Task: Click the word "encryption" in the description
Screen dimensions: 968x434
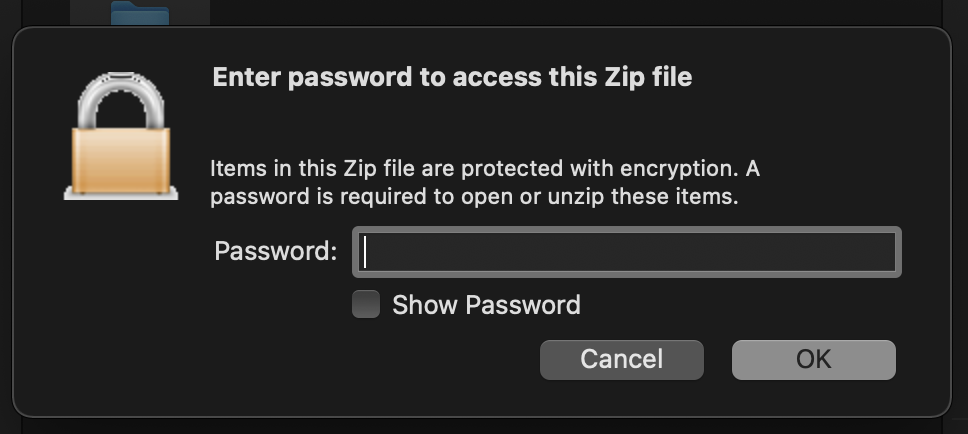Action: [678, 170]
